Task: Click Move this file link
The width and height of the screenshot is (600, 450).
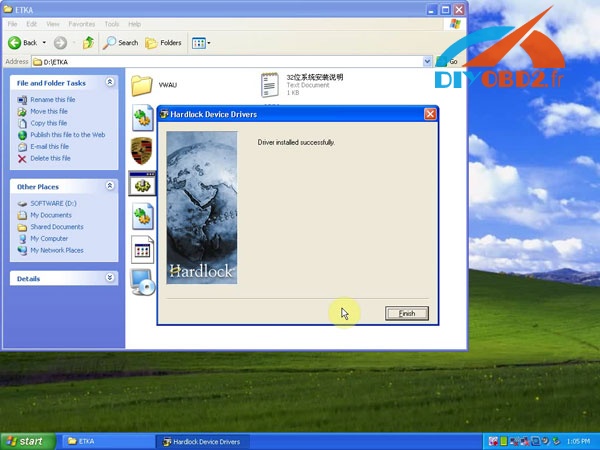Action: click(x=49, y=111)
